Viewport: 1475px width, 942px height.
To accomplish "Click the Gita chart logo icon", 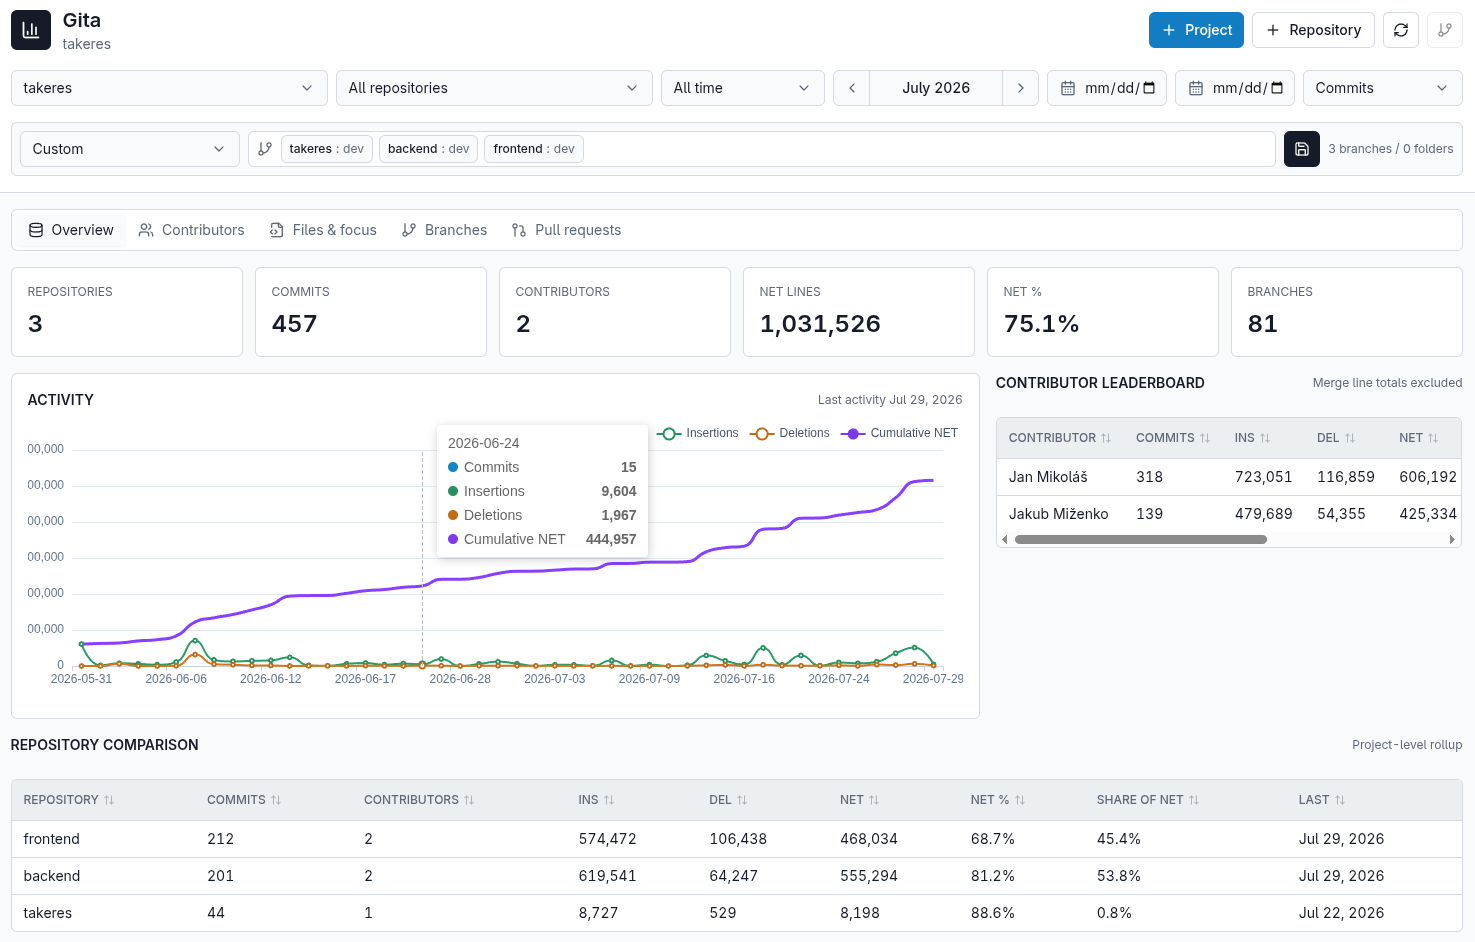I will [x=31, y=30].
